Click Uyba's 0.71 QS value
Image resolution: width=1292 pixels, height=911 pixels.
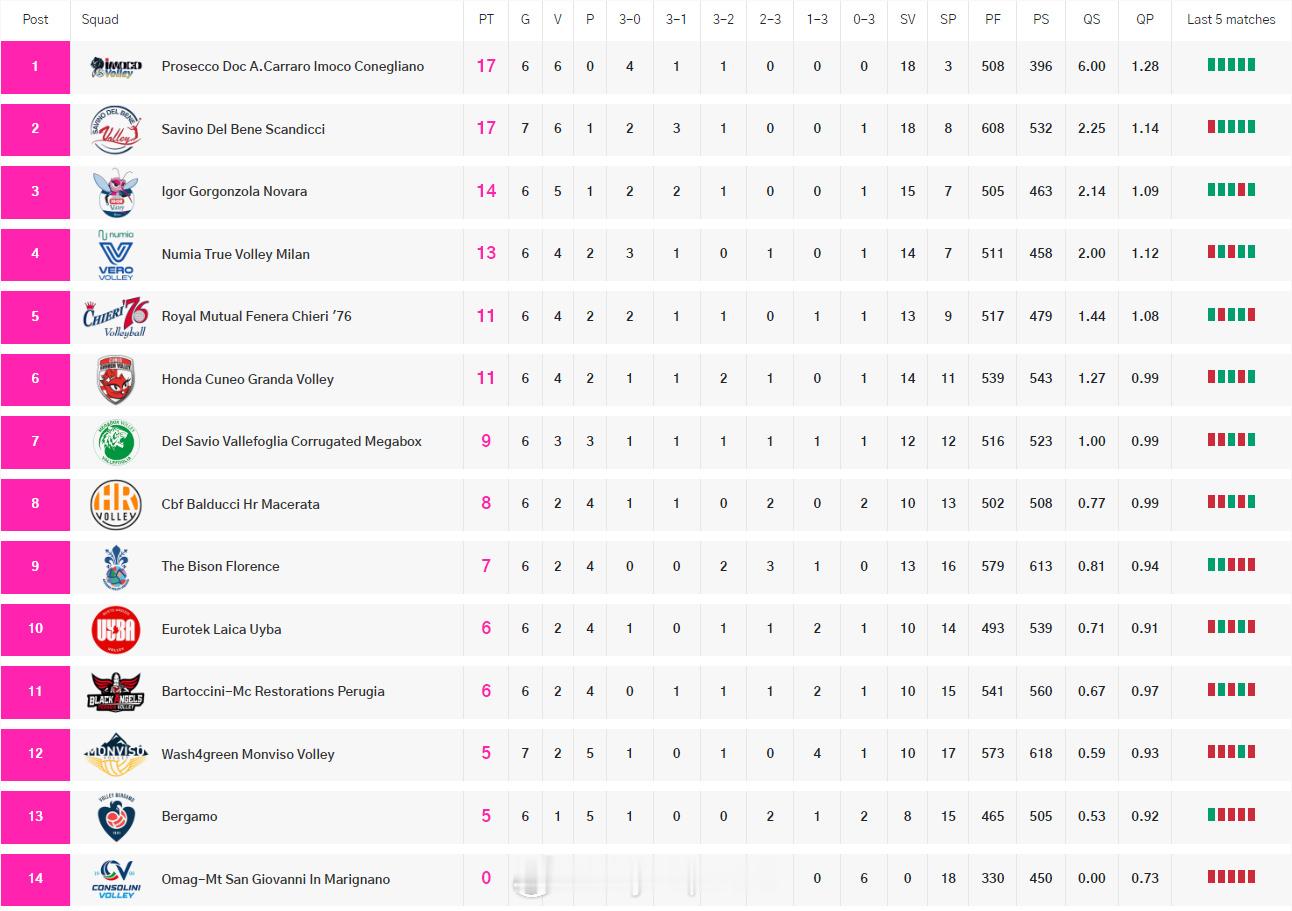pos(1092,629)
